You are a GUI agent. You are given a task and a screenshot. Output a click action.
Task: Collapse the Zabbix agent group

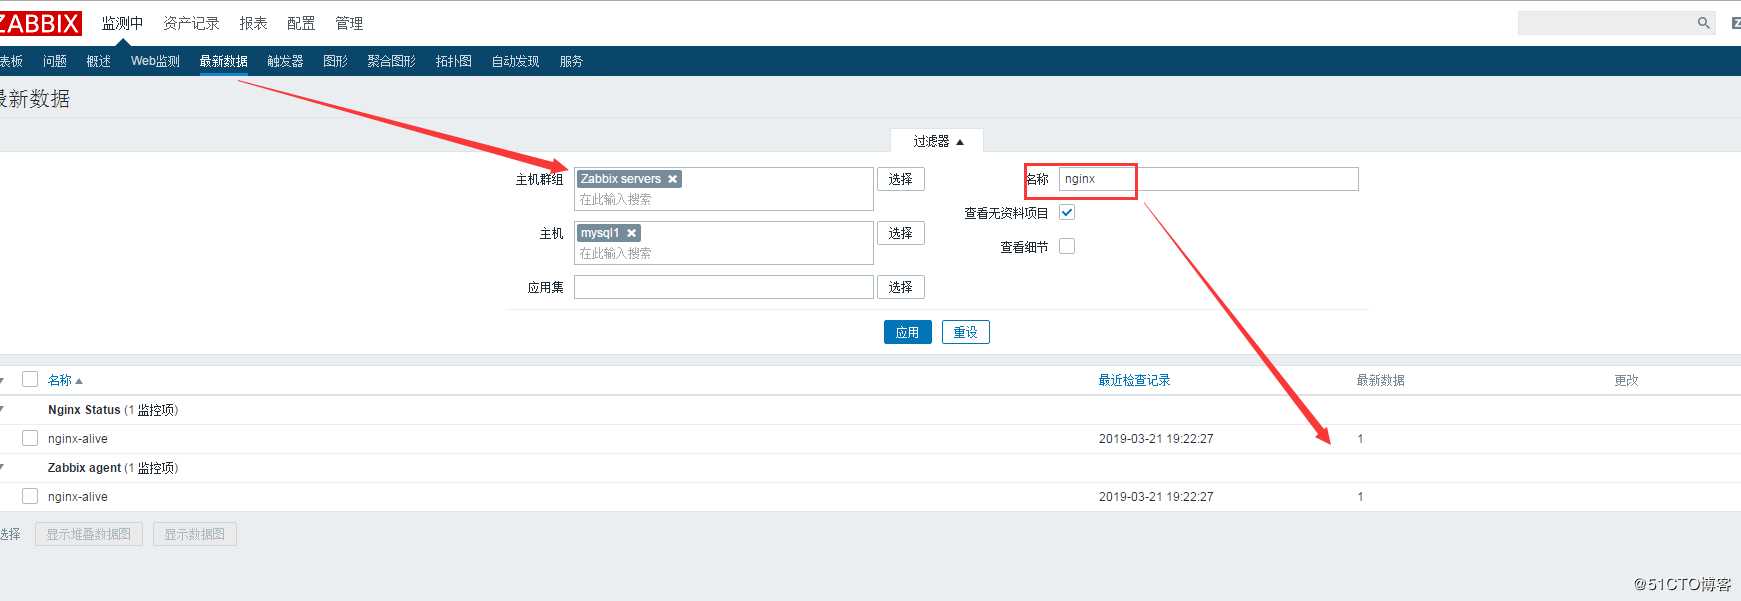pos(2,468)
